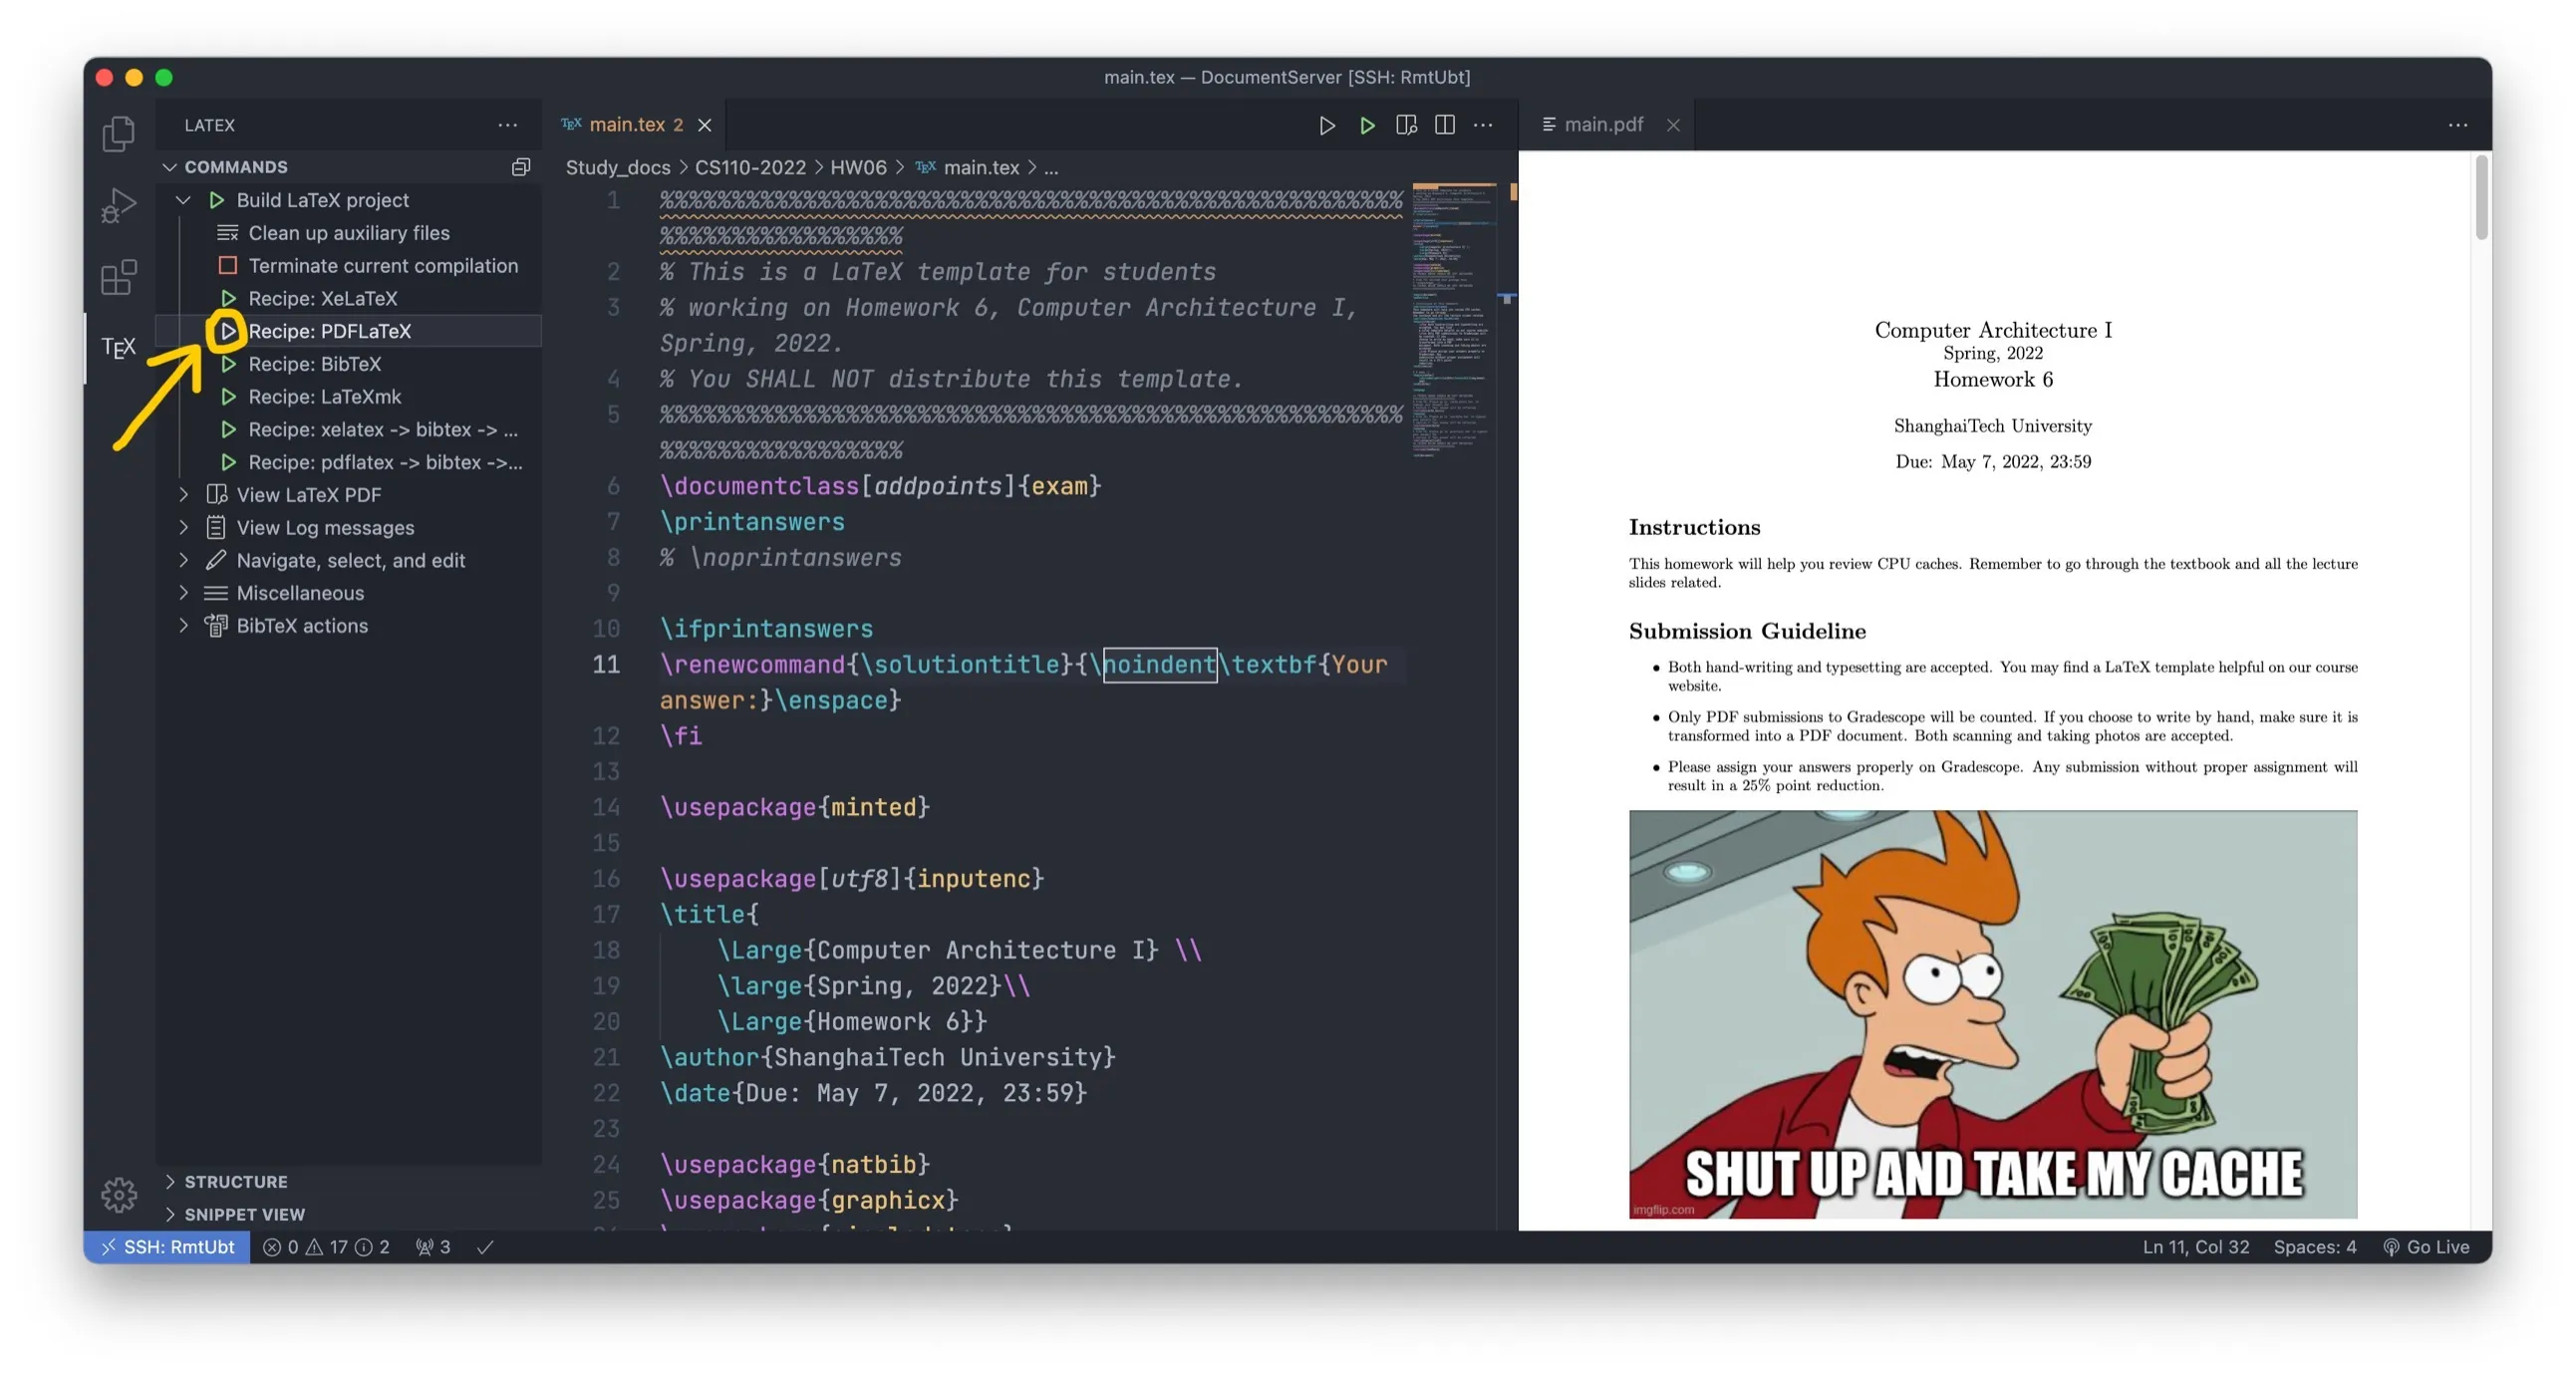Expand the View Log messages group
Image resolution: width=2576 pixels, height=1374 pixels.
click(x=183, y=527)
